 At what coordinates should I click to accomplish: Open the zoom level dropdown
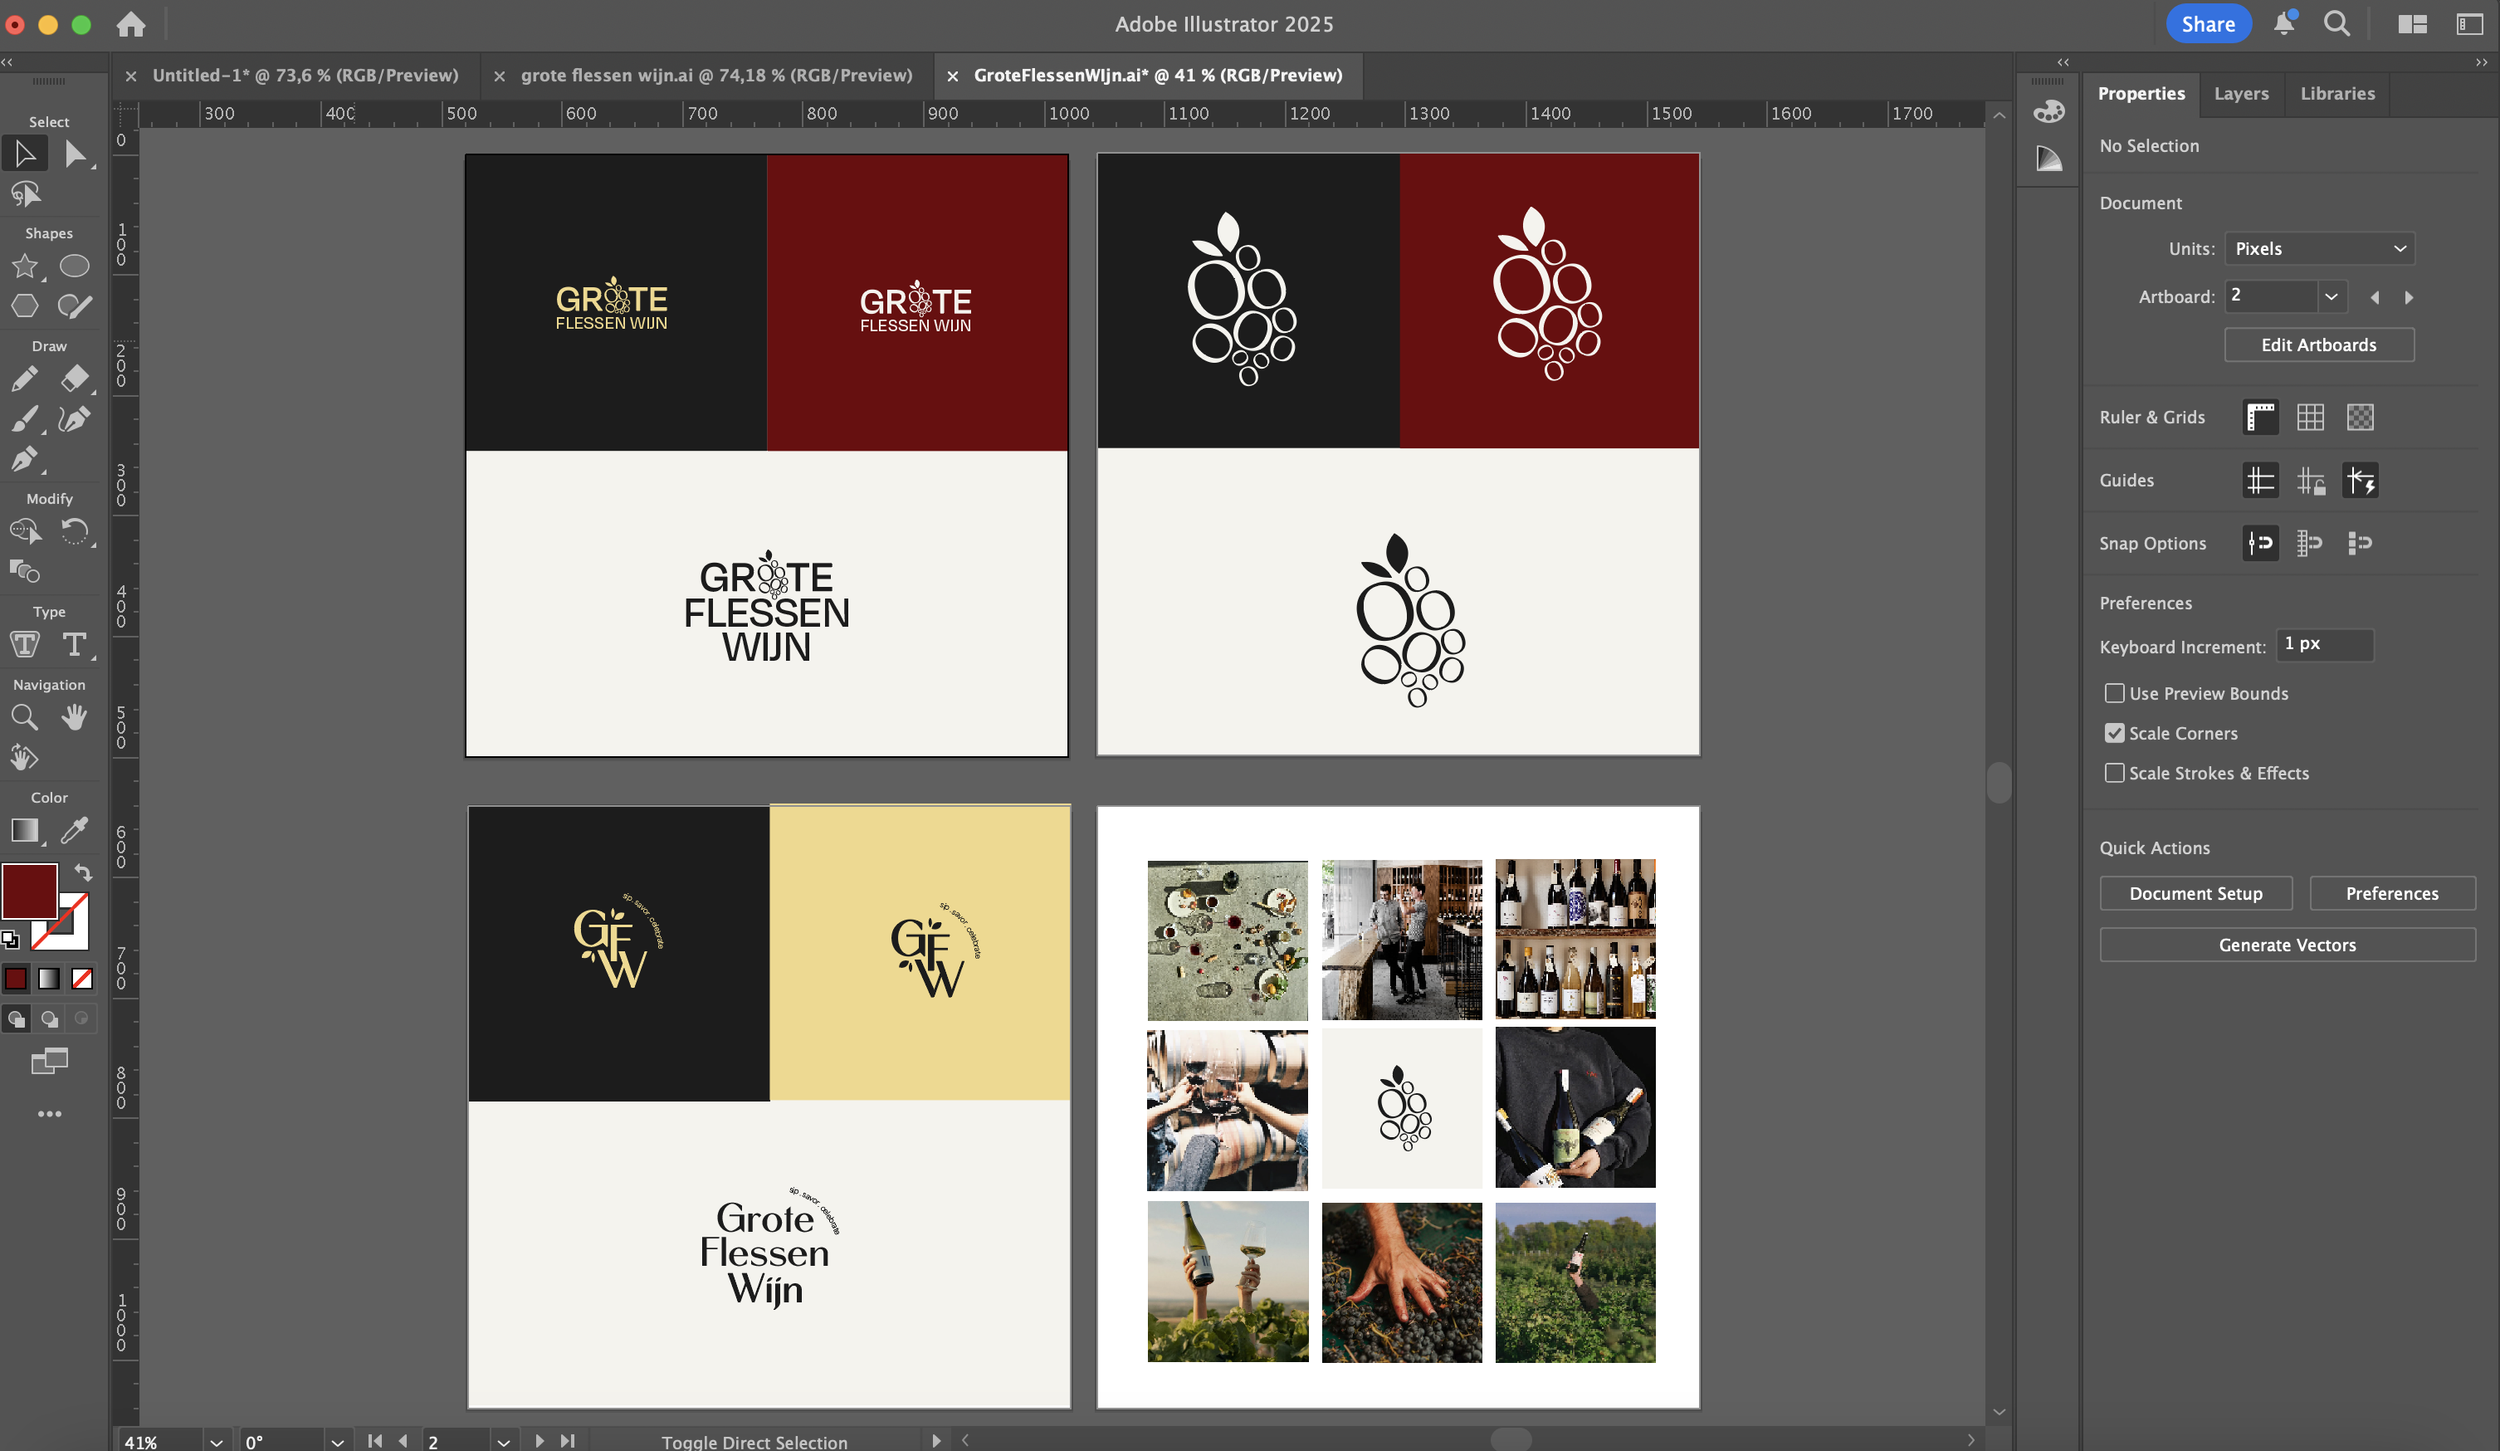click(216, 1441)
